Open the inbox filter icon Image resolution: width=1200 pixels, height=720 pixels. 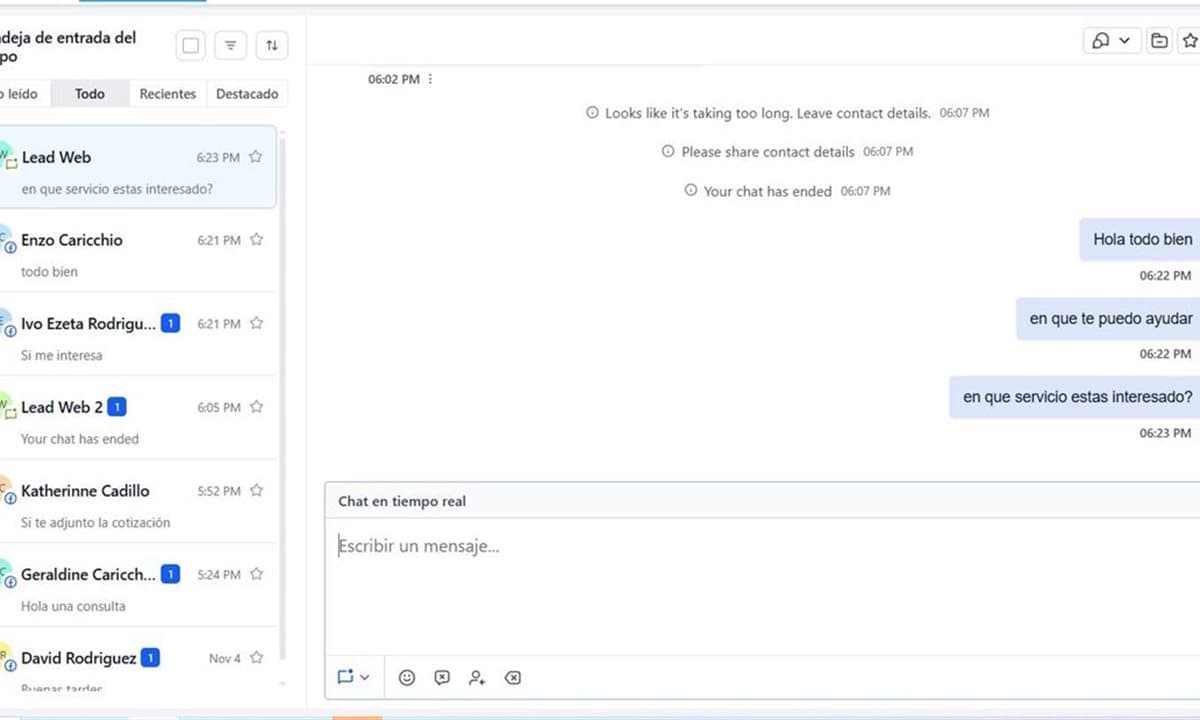point(230,45)
